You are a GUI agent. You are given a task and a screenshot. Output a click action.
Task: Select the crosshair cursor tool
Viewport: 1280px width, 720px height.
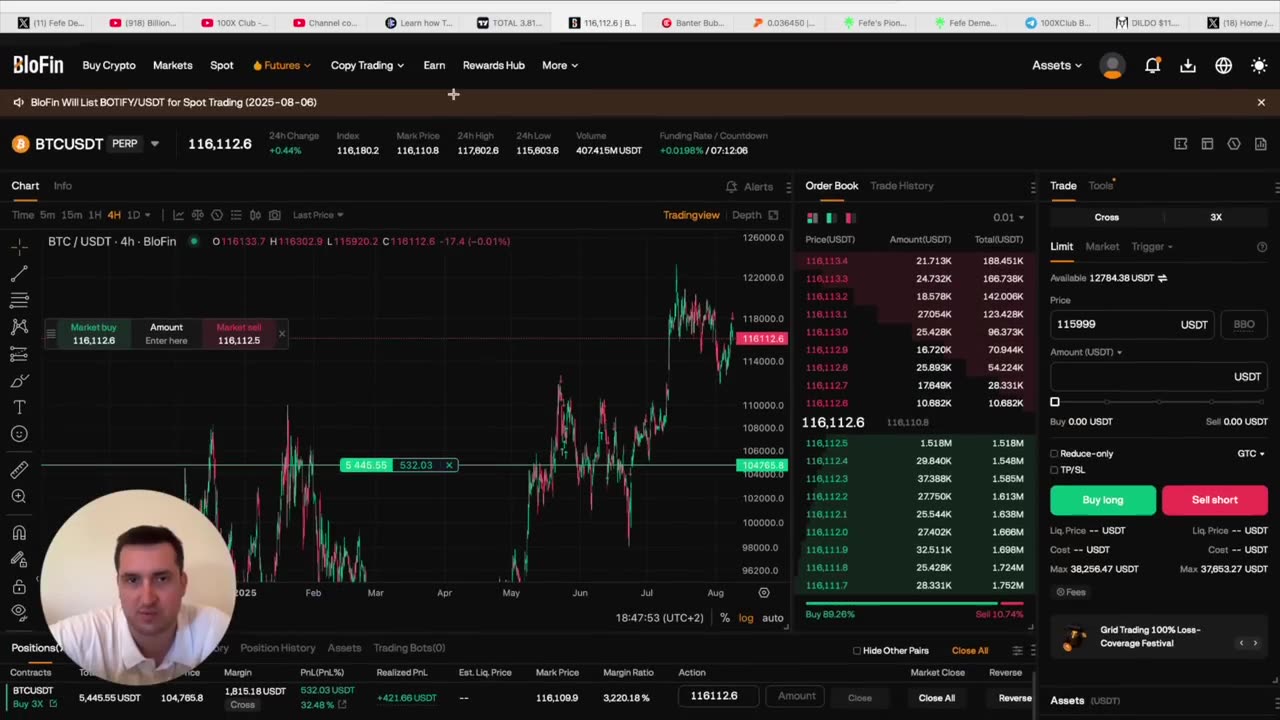pos(19,246)
